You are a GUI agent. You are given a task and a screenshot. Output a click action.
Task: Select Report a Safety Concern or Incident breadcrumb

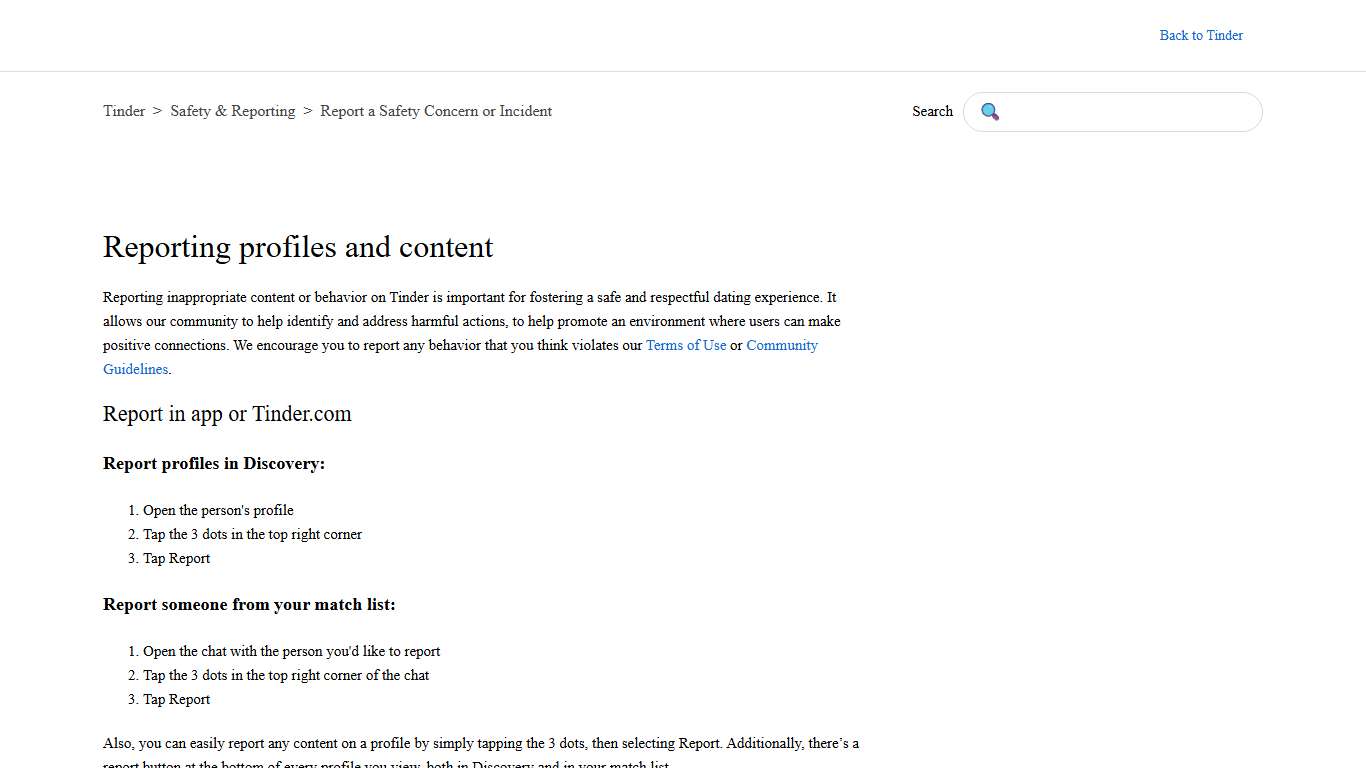(436, 111)
